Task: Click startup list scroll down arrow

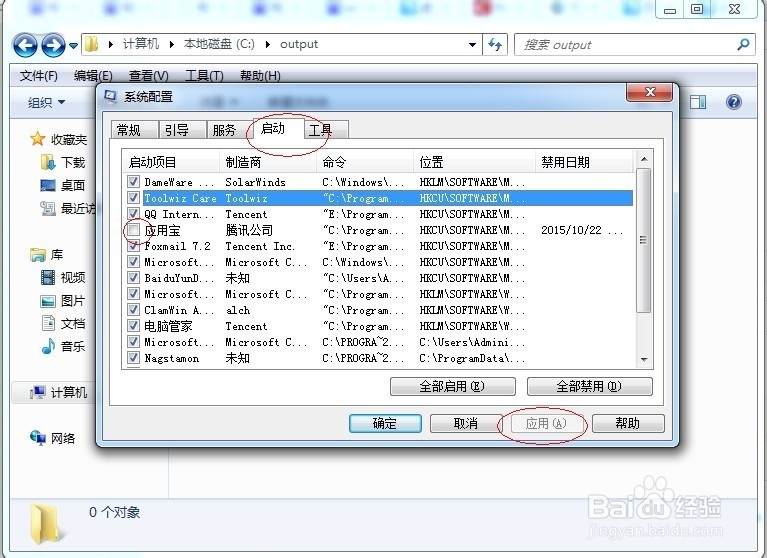Action: 644,359
